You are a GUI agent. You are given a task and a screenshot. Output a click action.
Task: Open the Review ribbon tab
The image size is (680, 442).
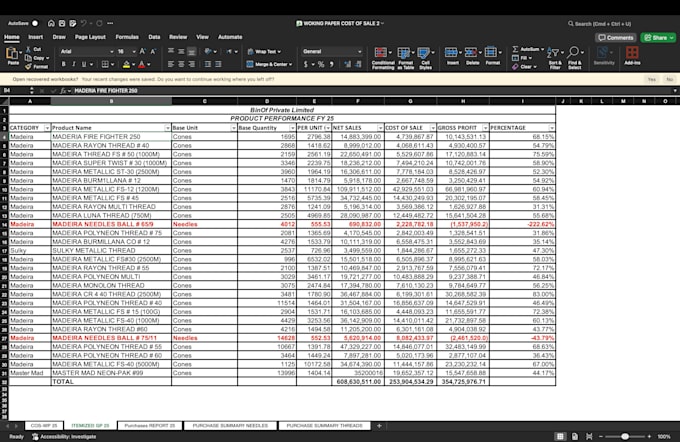pyautogui.click(x=178, y=37)
